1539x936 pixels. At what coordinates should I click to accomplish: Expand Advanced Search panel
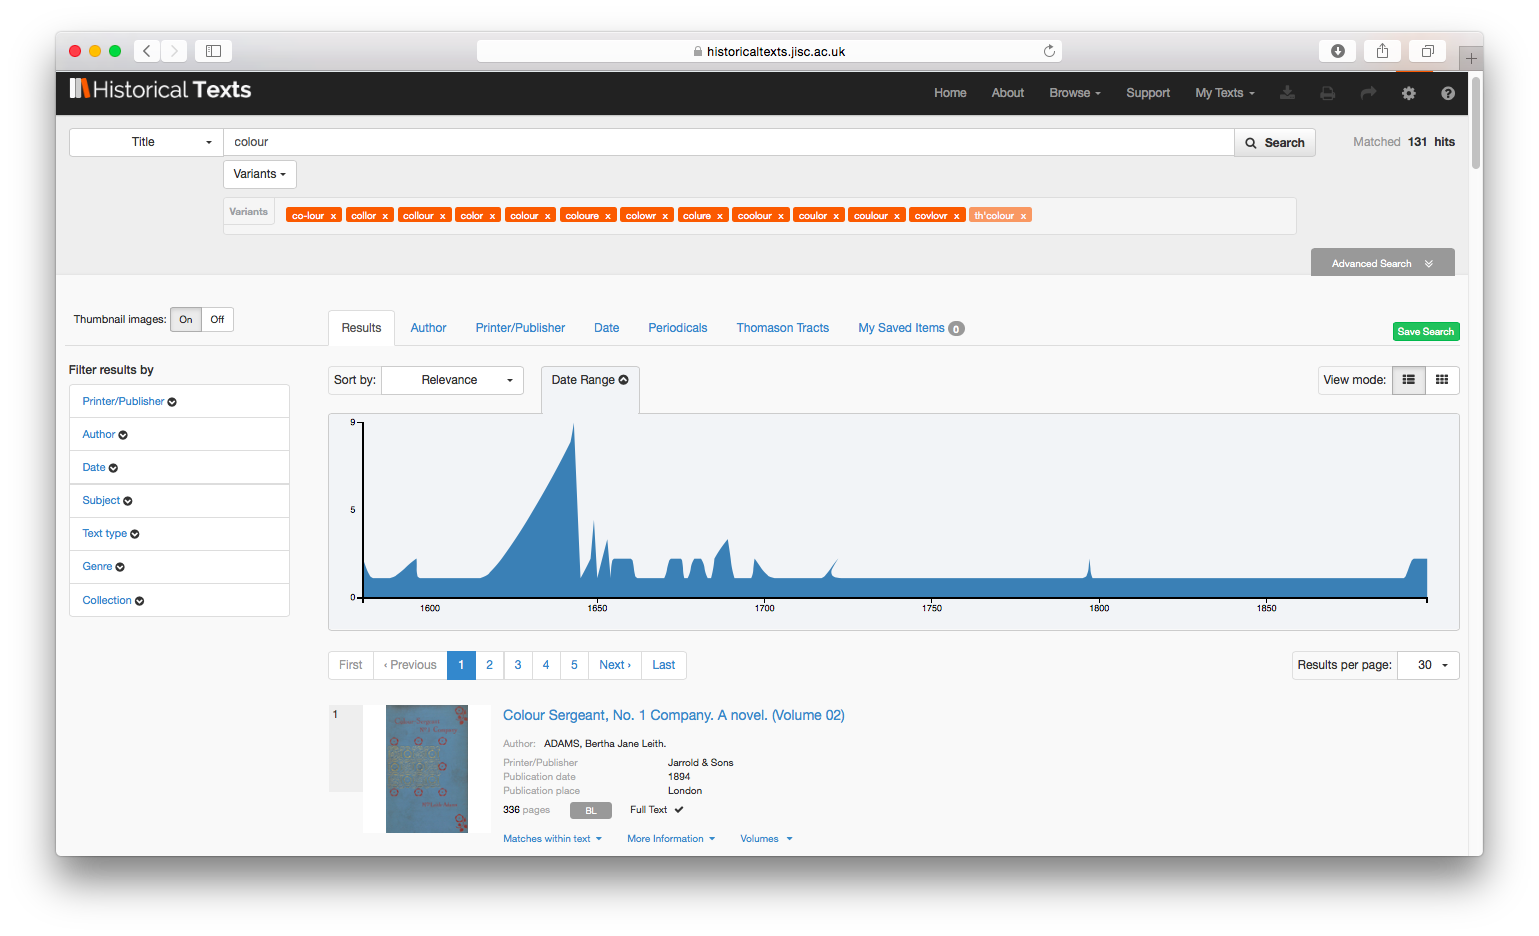[1382, 263]
